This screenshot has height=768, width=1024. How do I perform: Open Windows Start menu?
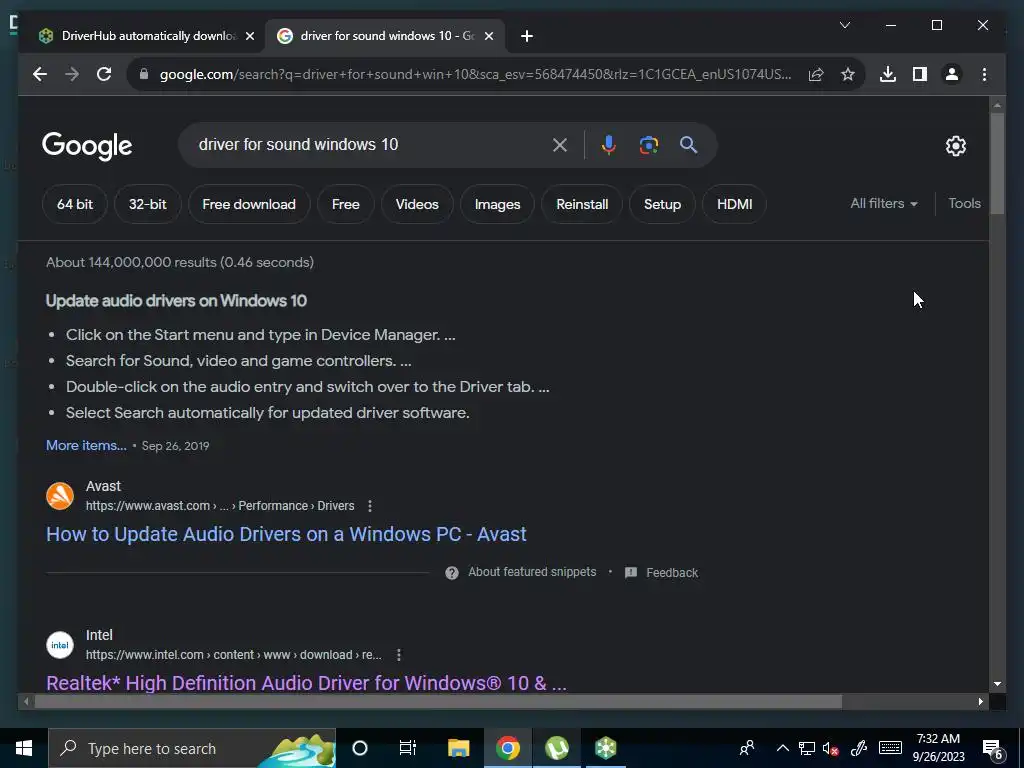click(x=24, y=748)
